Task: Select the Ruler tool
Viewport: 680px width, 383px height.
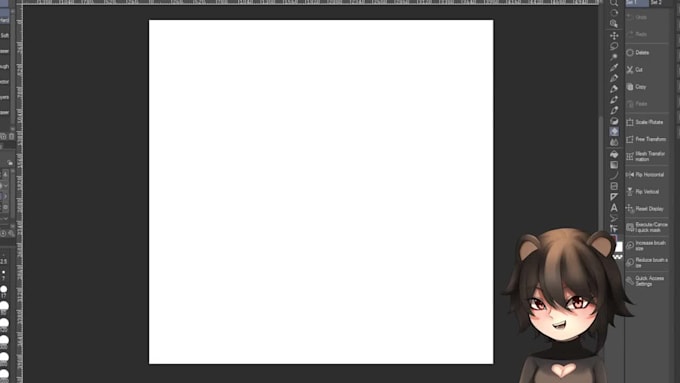Action: coord(614,197)
